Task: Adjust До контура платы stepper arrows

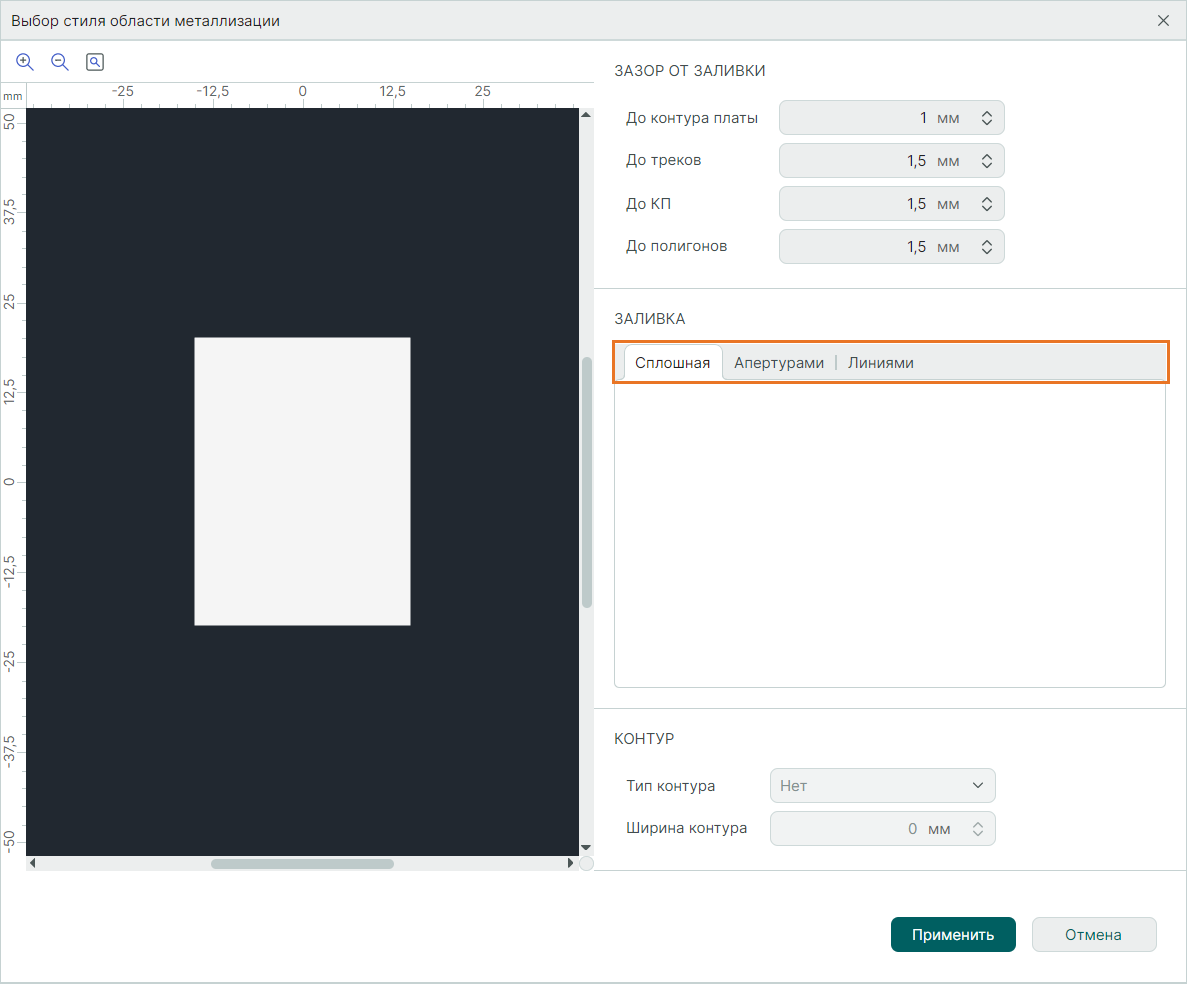Action: coord(986,118)
